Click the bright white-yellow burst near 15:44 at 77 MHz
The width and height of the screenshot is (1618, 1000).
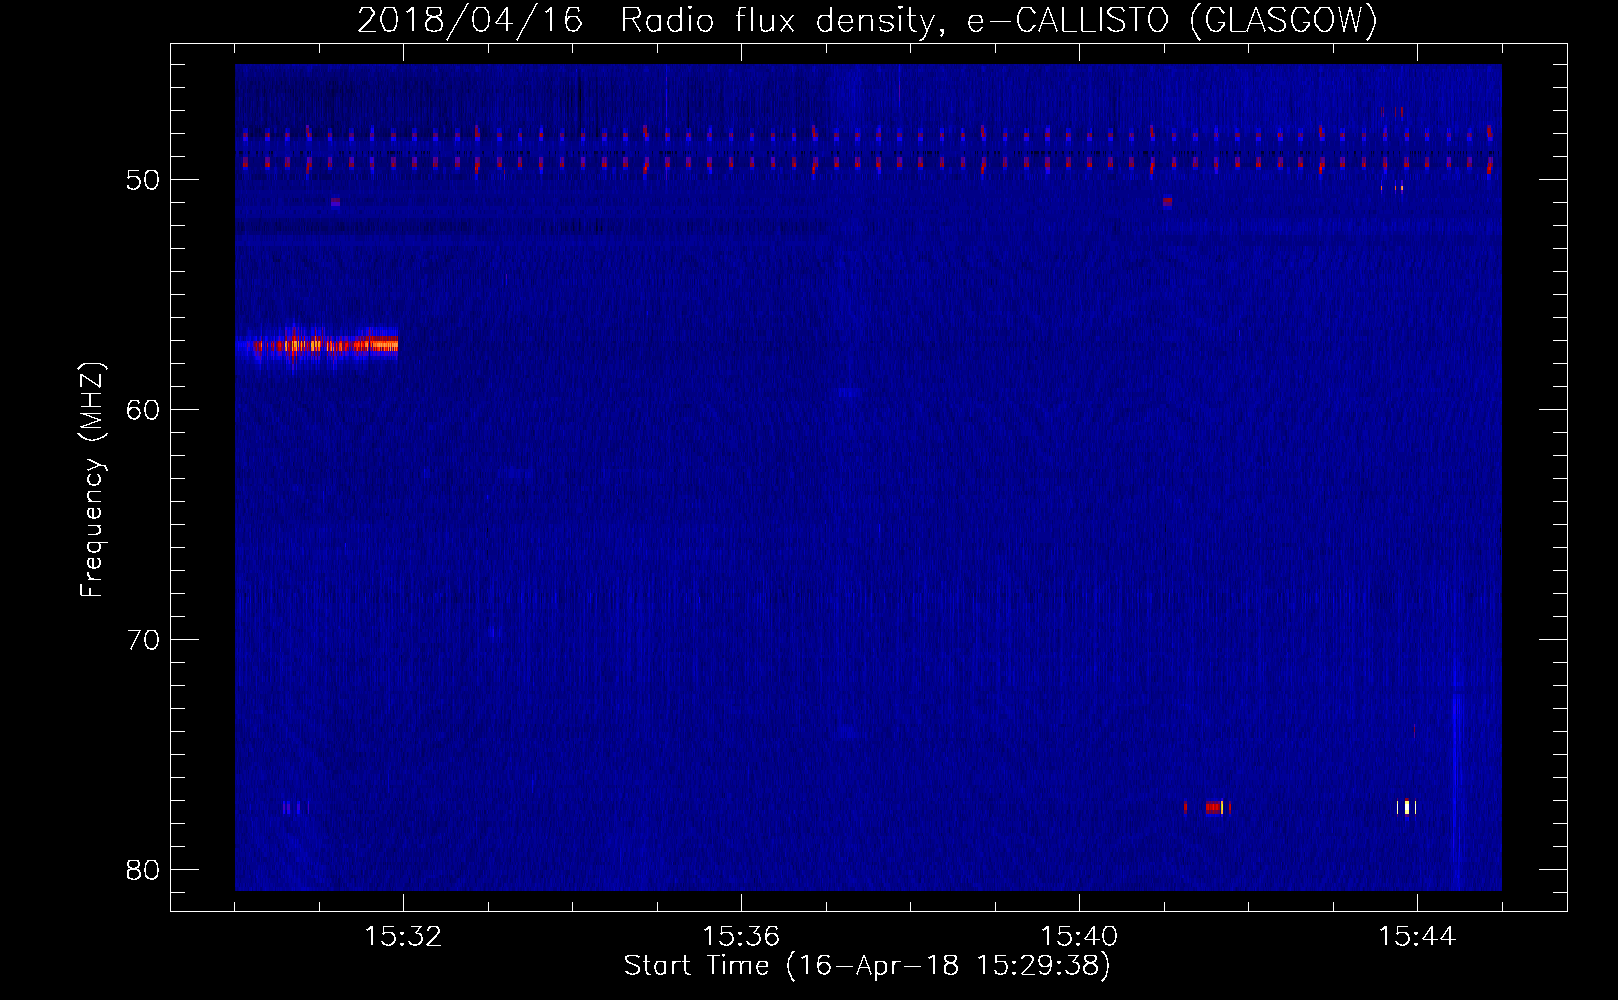(1407, 807)
